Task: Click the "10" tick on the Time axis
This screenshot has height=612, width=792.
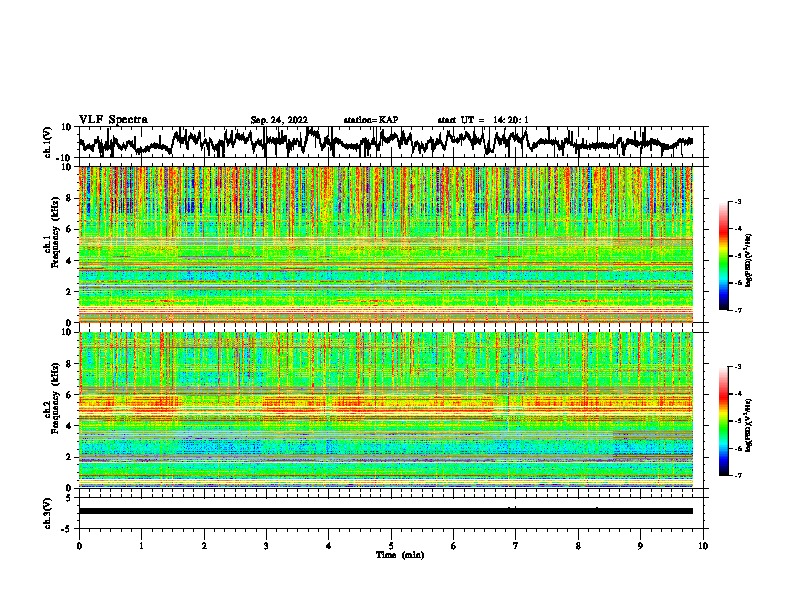Action: 703,546
